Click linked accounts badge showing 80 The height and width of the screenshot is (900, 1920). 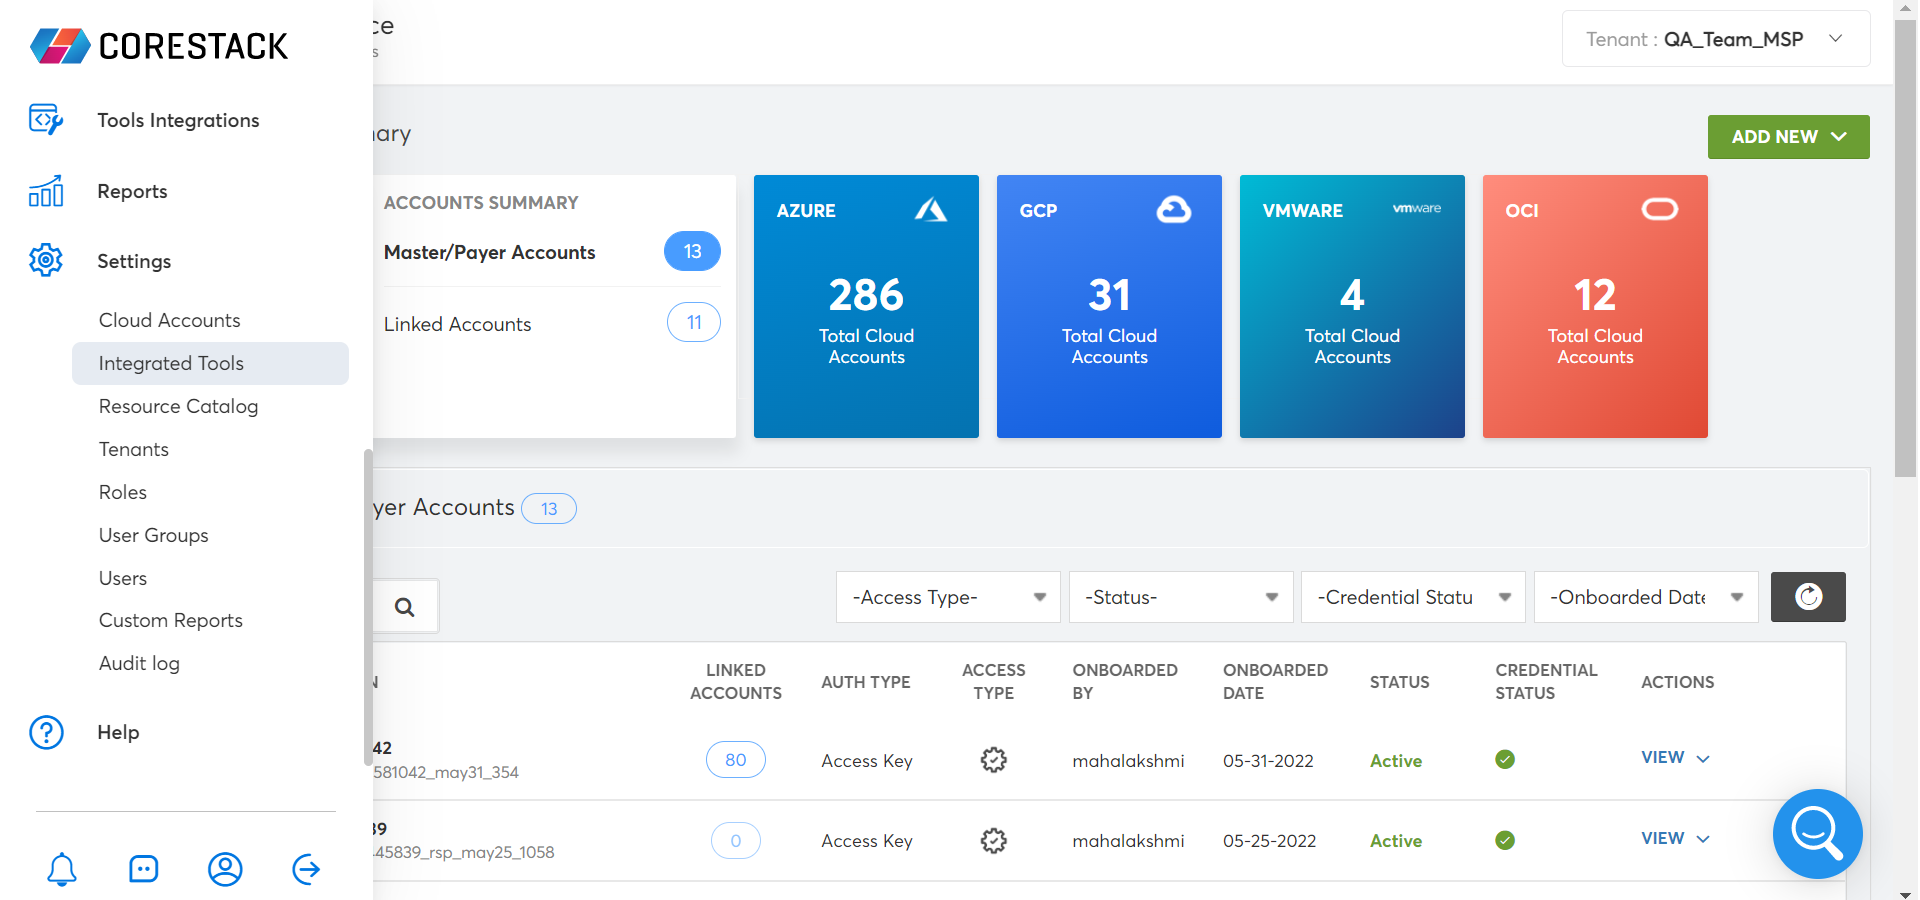click(736, 760)
